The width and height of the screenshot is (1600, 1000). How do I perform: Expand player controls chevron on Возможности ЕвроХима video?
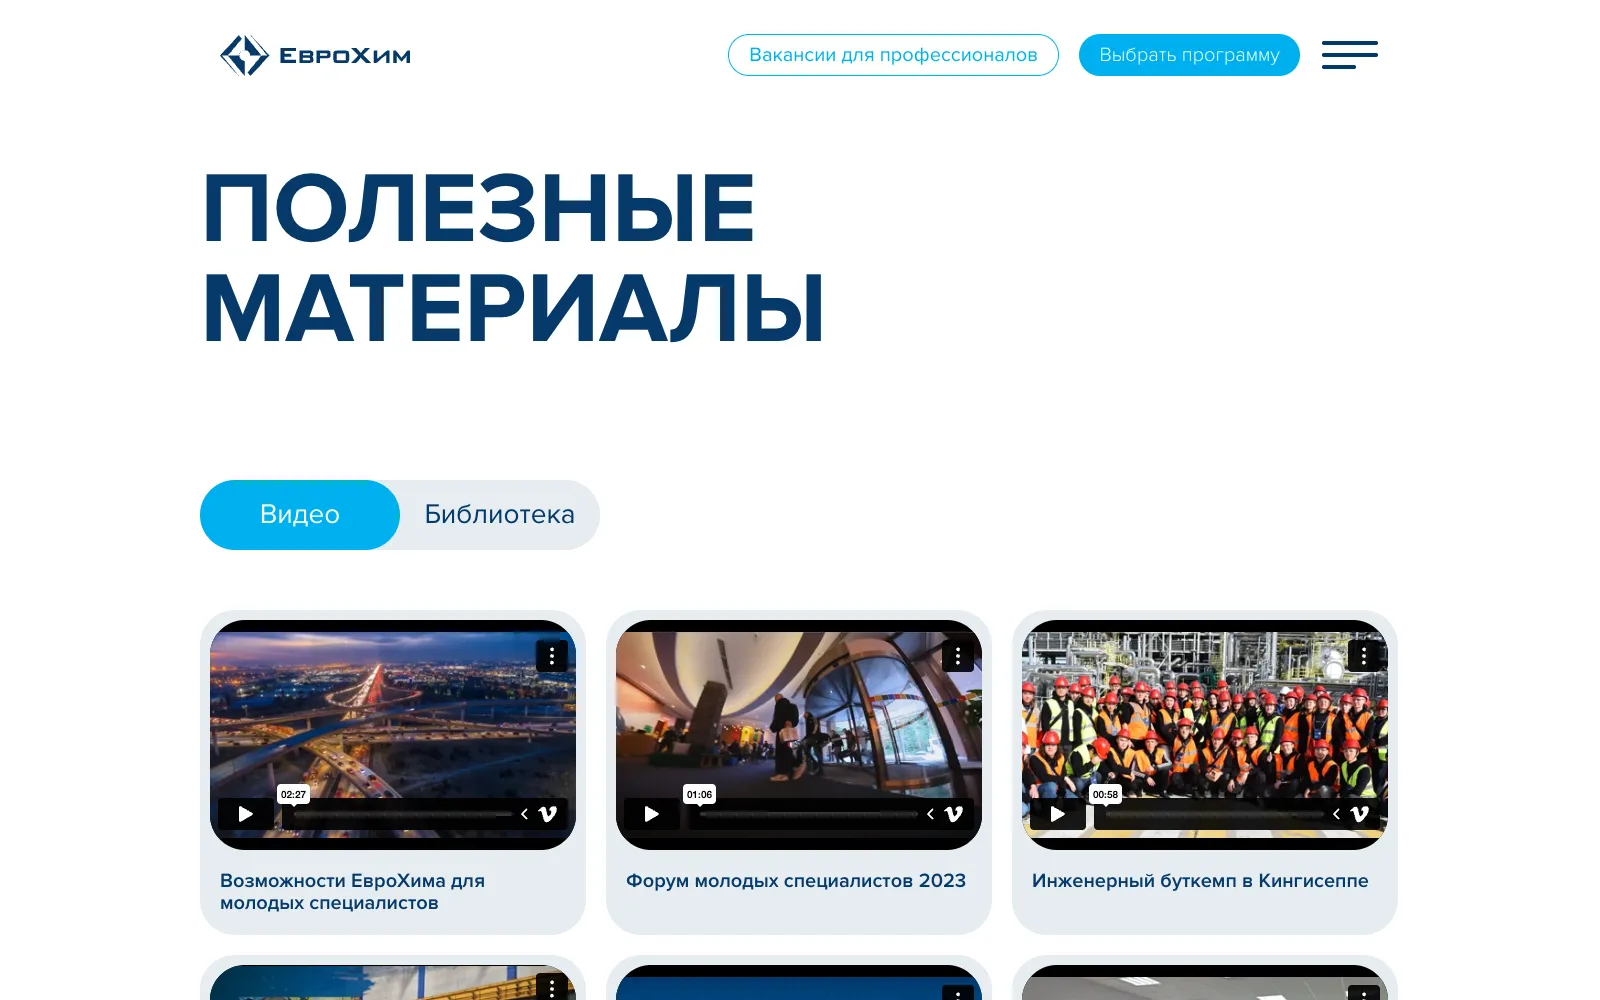524,814
